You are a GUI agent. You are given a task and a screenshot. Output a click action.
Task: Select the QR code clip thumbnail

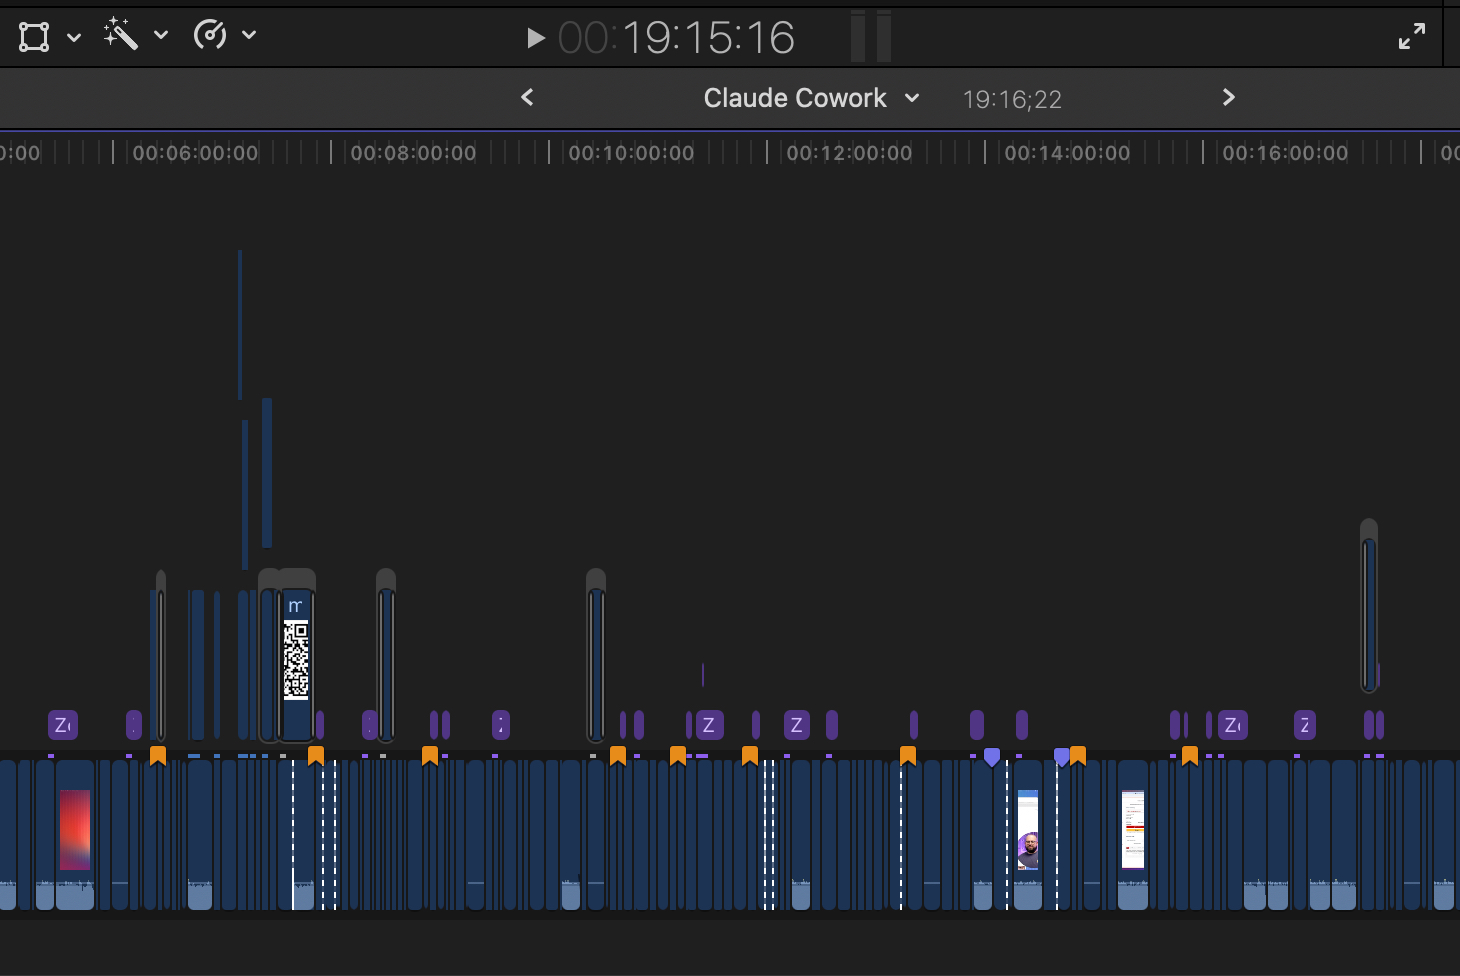tap(296, 660)
